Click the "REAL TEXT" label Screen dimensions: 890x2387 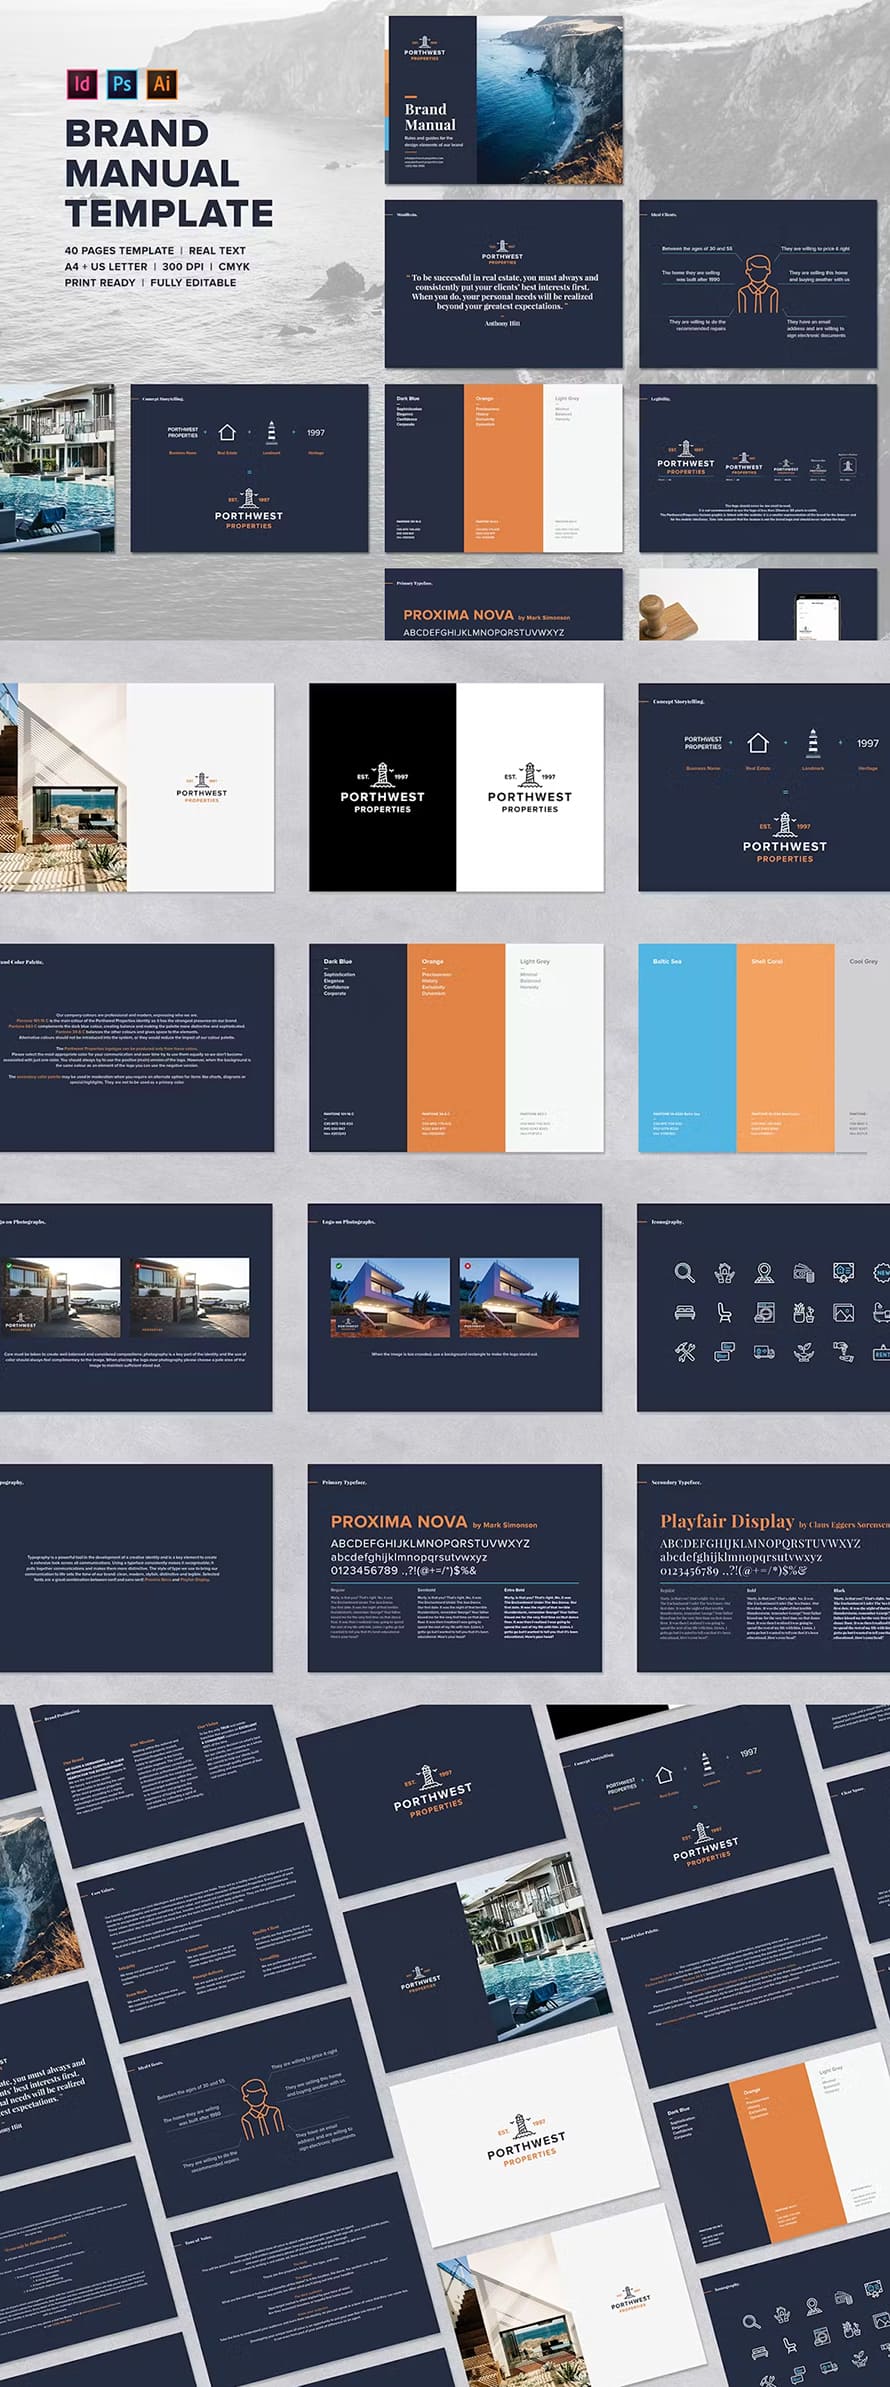tap(217, 251)
